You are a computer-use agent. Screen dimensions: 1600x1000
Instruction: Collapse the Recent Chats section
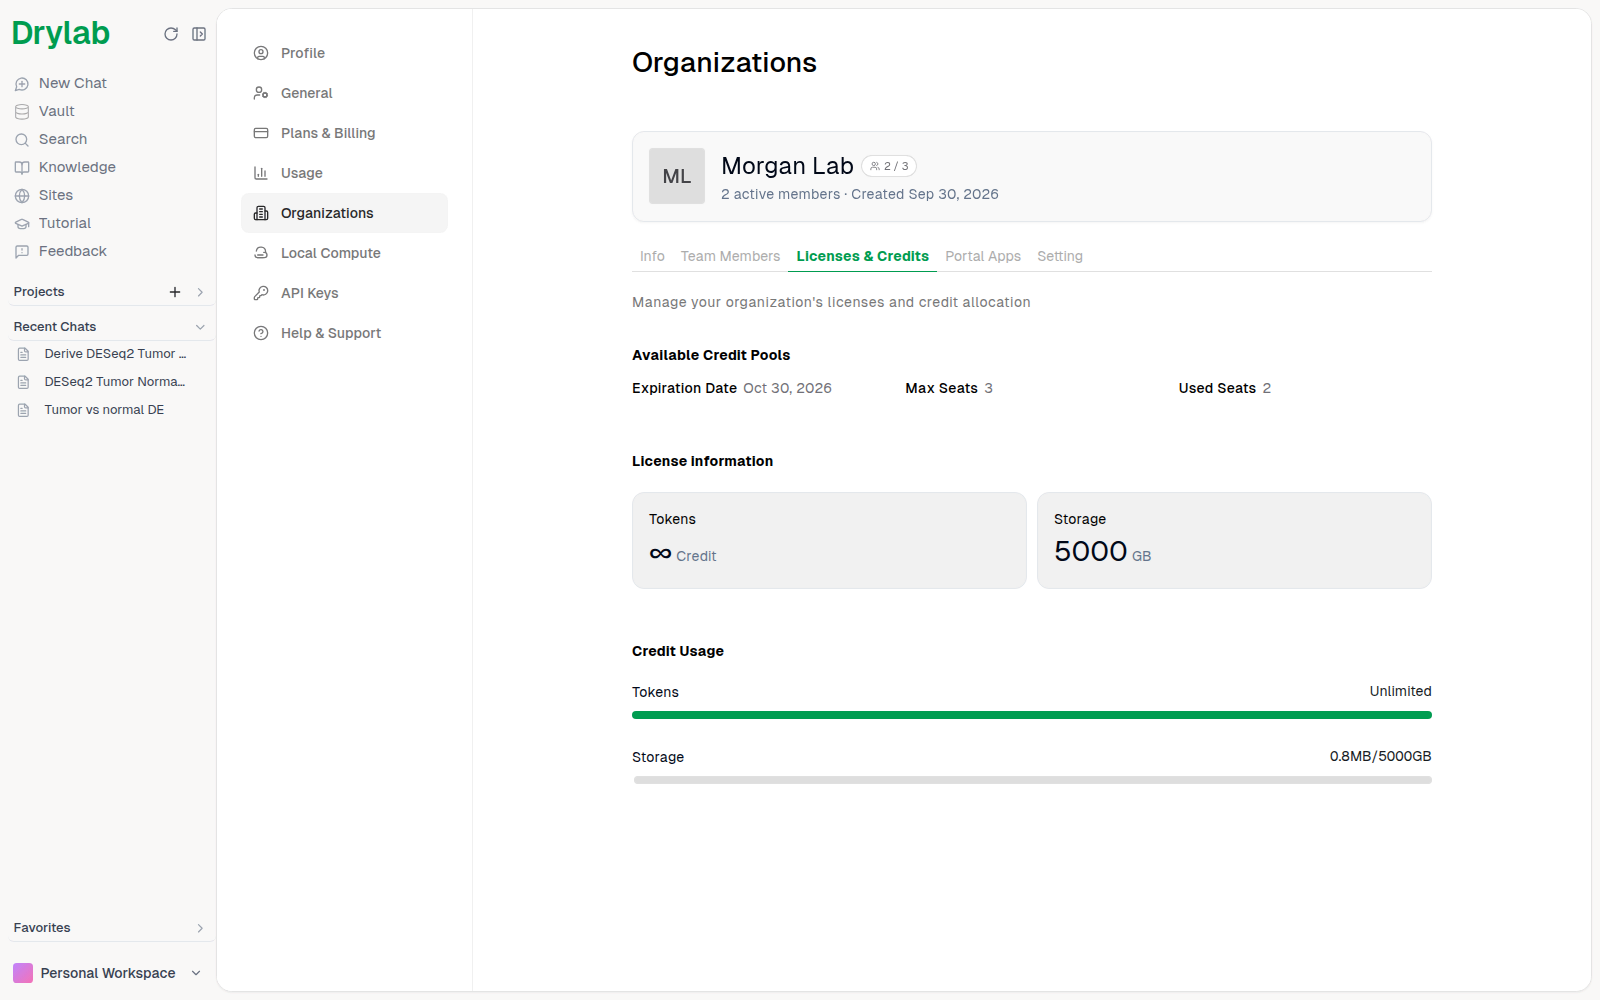point(200,327)
